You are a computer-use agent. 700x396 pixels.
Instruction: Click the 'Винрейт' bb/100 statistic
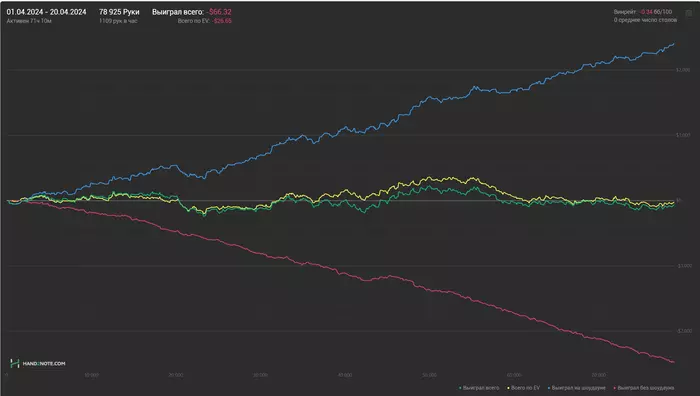pyautogui.click(x=643, y=12)
